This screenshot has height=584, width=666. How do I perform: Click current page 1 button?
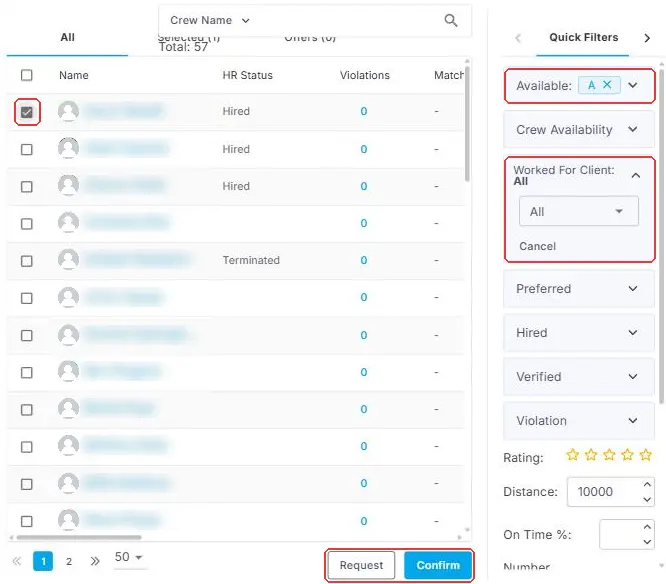(43, 561)
